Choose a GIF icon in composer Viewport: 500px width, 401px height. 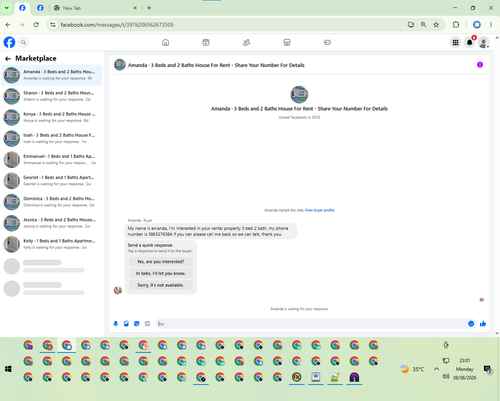pyautogui.click(x=147, y=324)
